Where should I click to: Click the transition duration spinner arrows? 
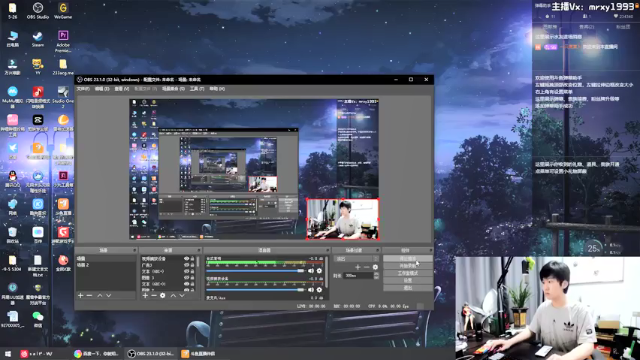376,276
